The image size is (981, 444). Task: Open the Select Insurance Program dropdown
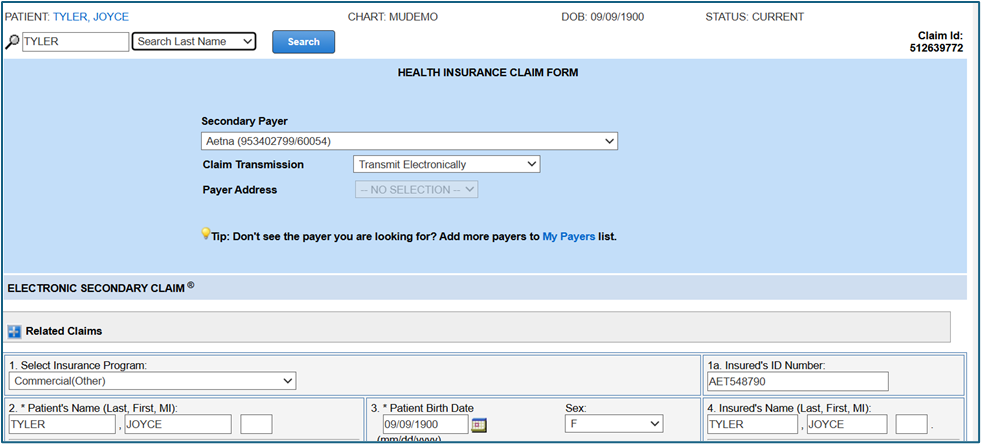pos(152,381)
